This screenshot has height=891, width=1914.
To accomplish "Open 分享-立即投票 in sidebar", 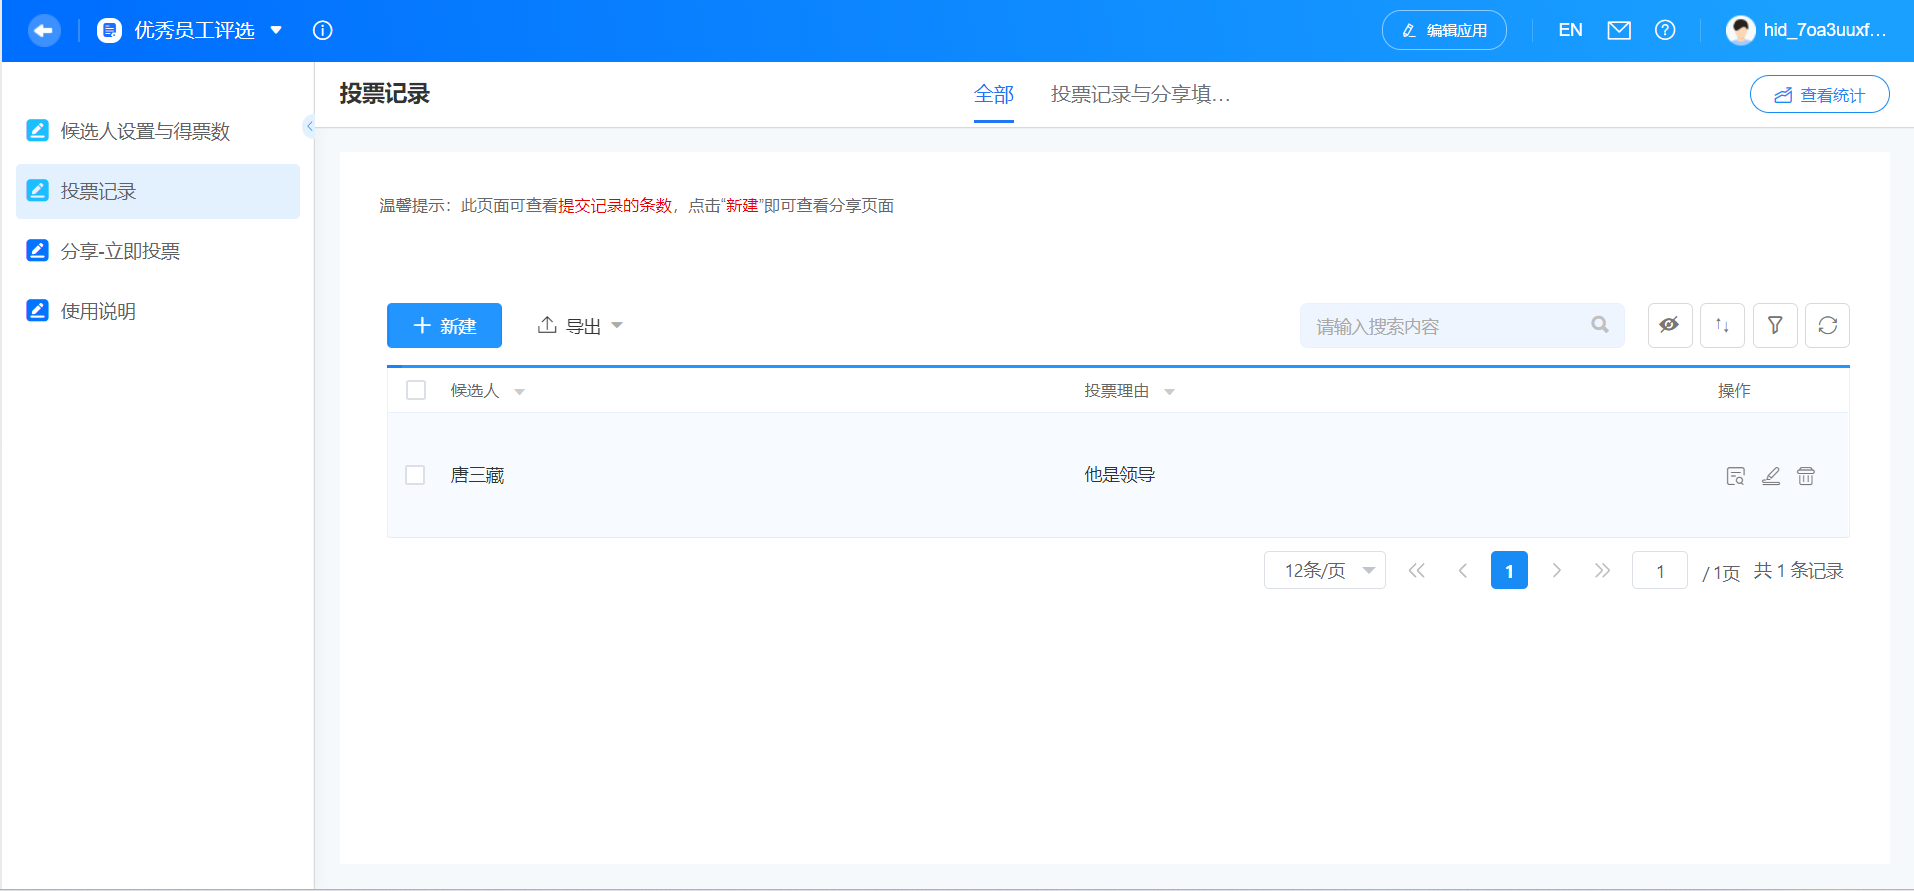I will tap(158, 251).
